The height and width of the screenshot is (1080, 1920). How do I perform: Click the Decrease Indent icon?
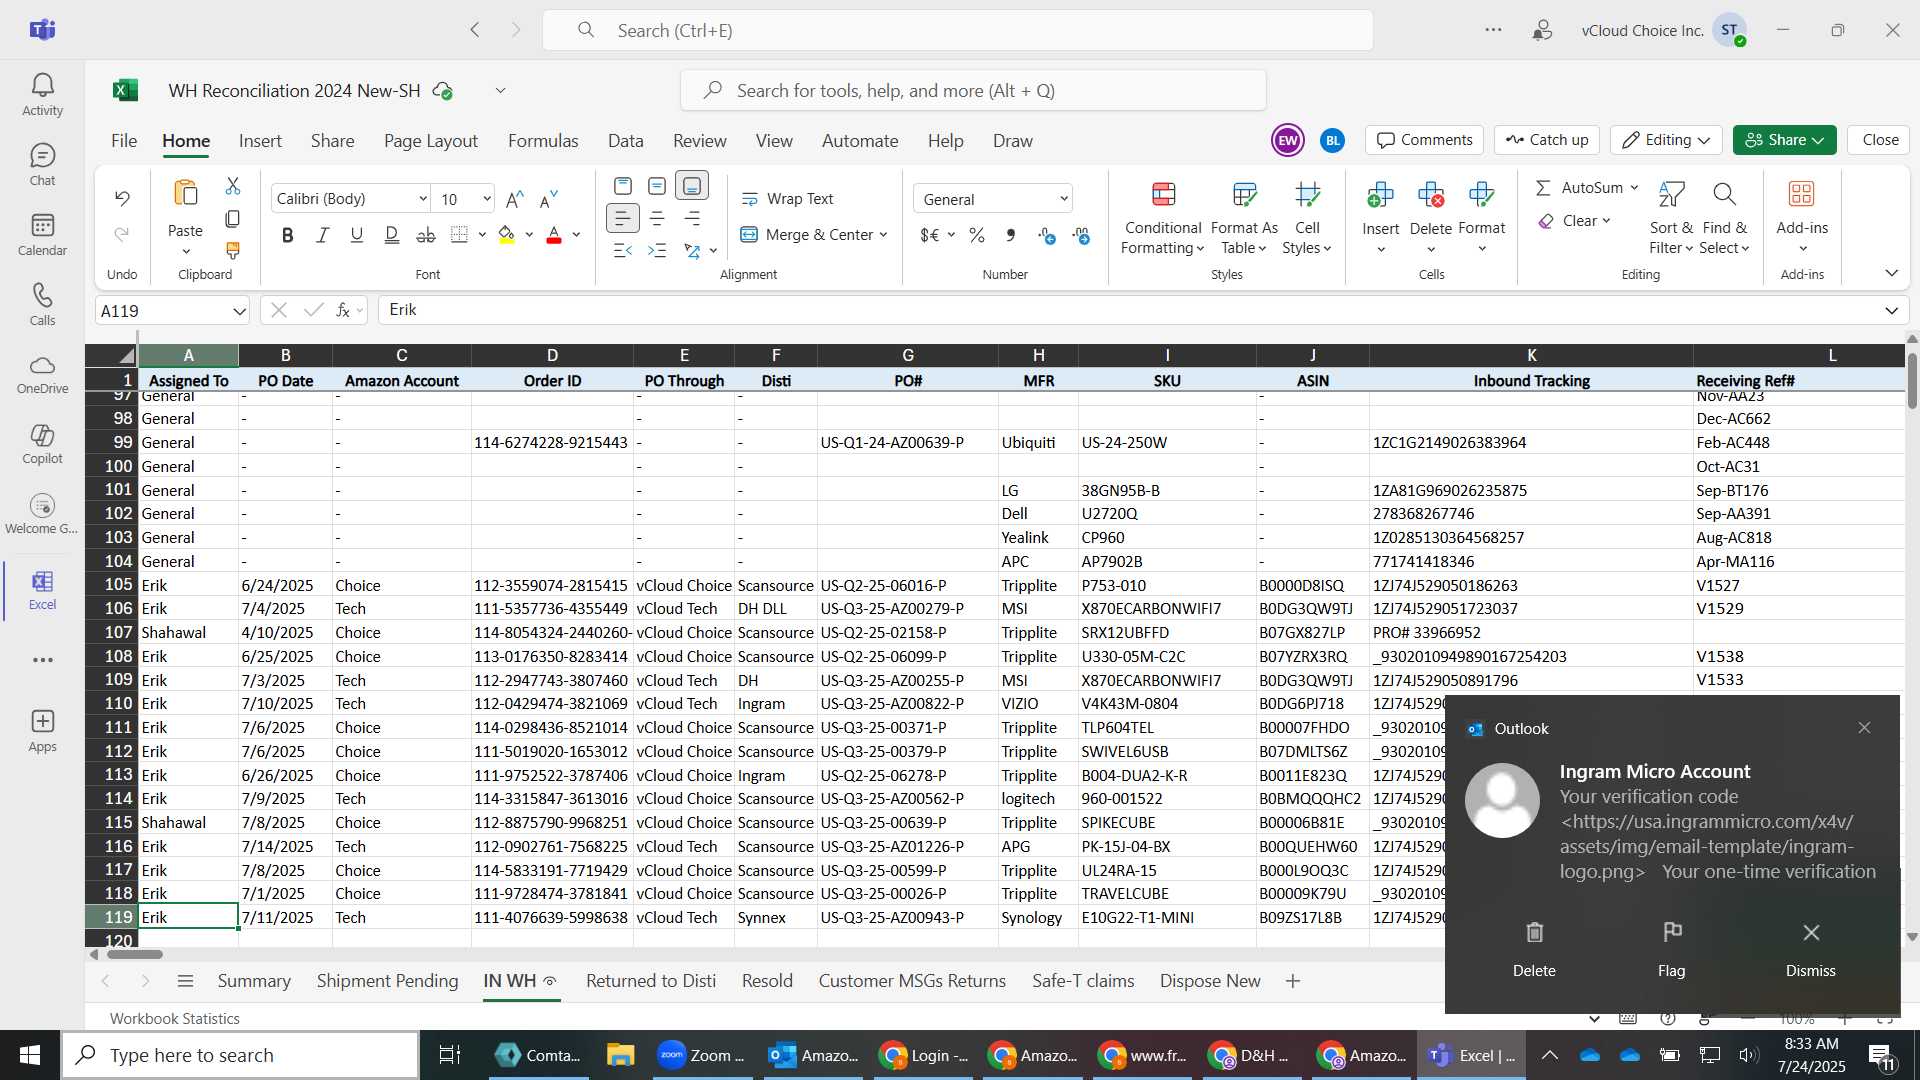(x=622, y=250)
